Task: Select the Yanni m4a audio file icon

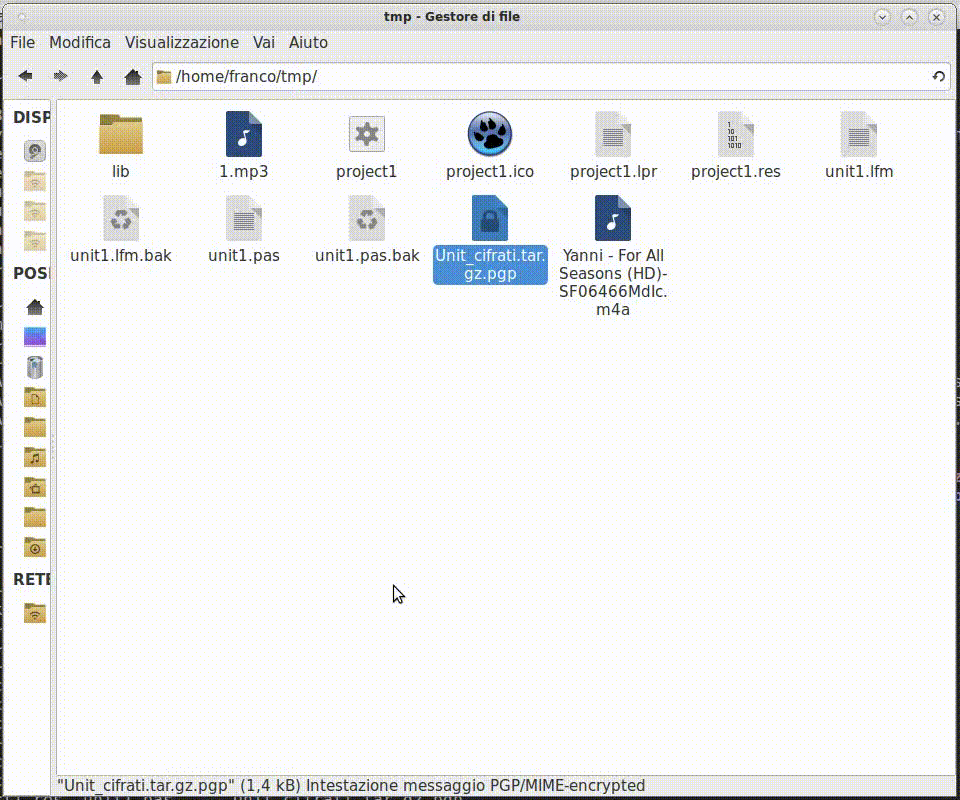Action: pos(613,219)
